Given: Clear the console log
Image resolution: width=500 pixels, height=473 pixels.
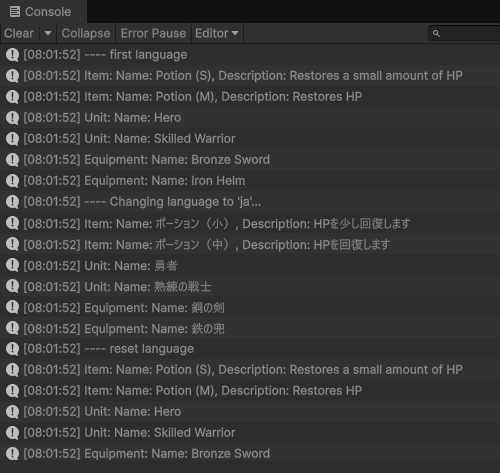Looking at the screenshot, I should (19, 33).
